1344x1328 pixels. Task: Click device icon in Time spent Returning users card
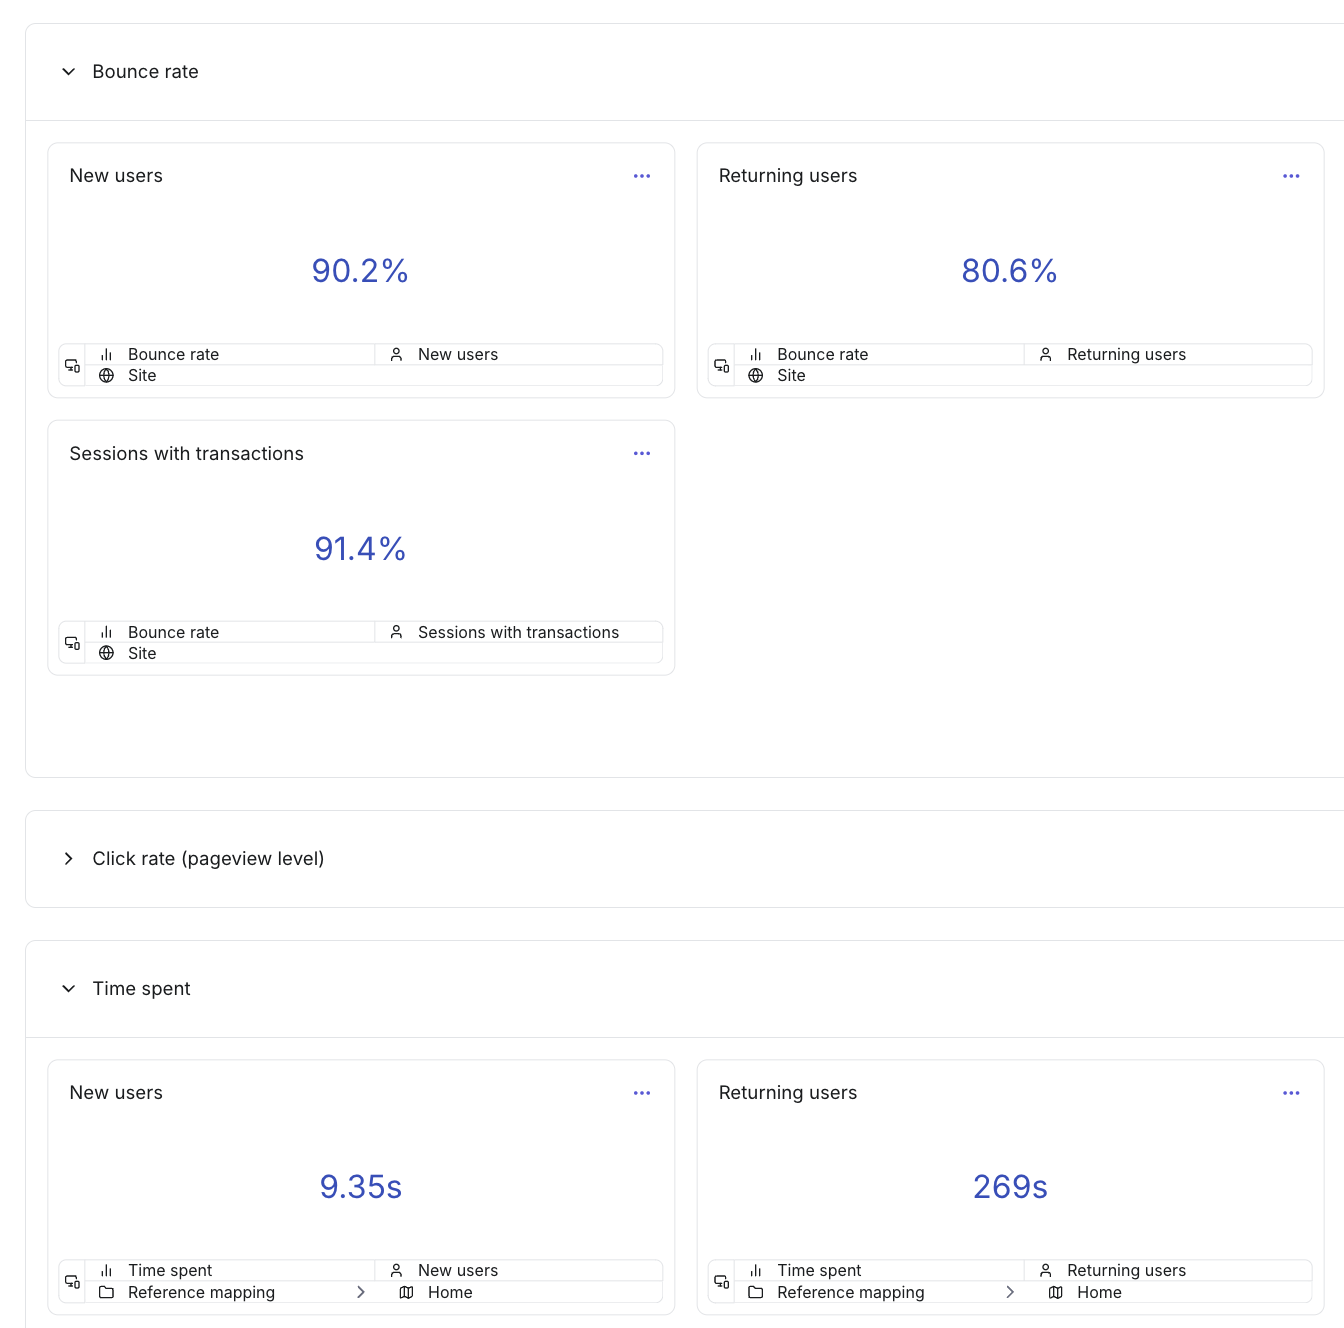[x=721, y=1281]
